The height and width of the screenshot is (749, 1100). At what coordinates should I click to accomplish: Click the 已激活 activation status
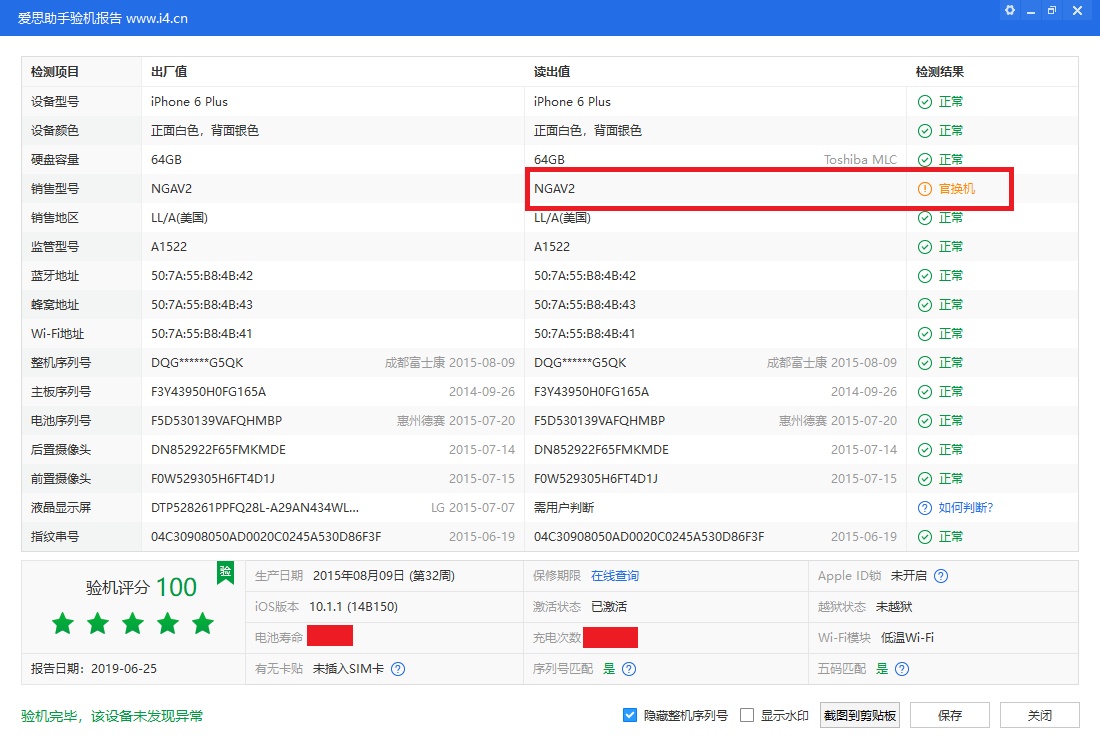coord(609,607)
